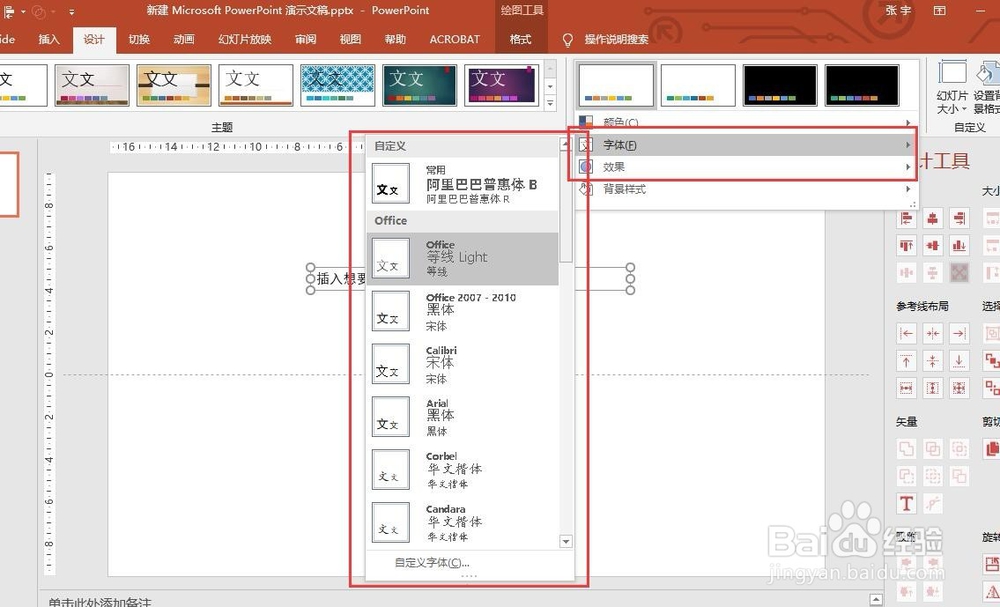Open the 阿里巴巴普惠体 custom font thumbnail
This screenshot has height=607, width=1000.
(390, 184)
